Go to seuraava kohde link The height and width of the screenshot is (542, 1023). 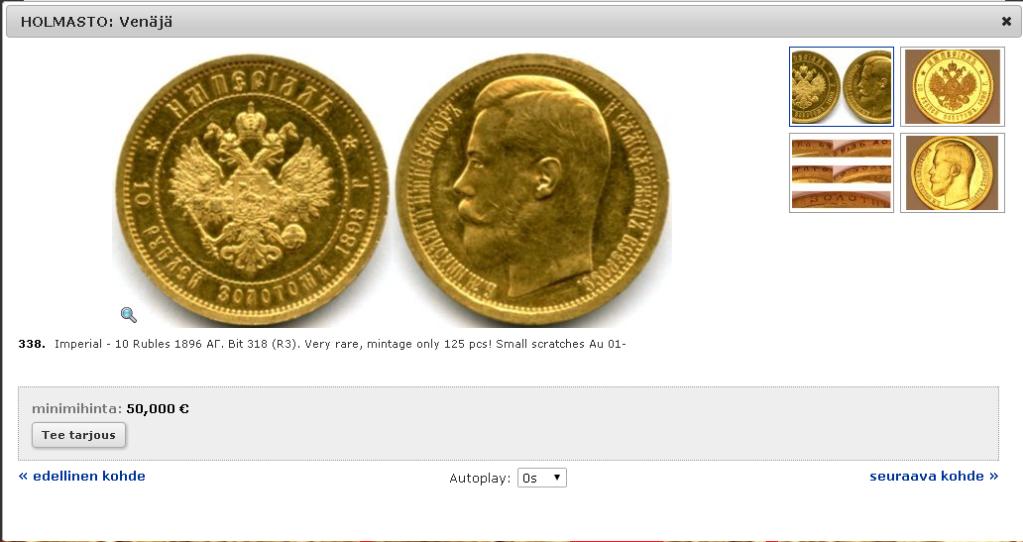(x=934, y=476)
